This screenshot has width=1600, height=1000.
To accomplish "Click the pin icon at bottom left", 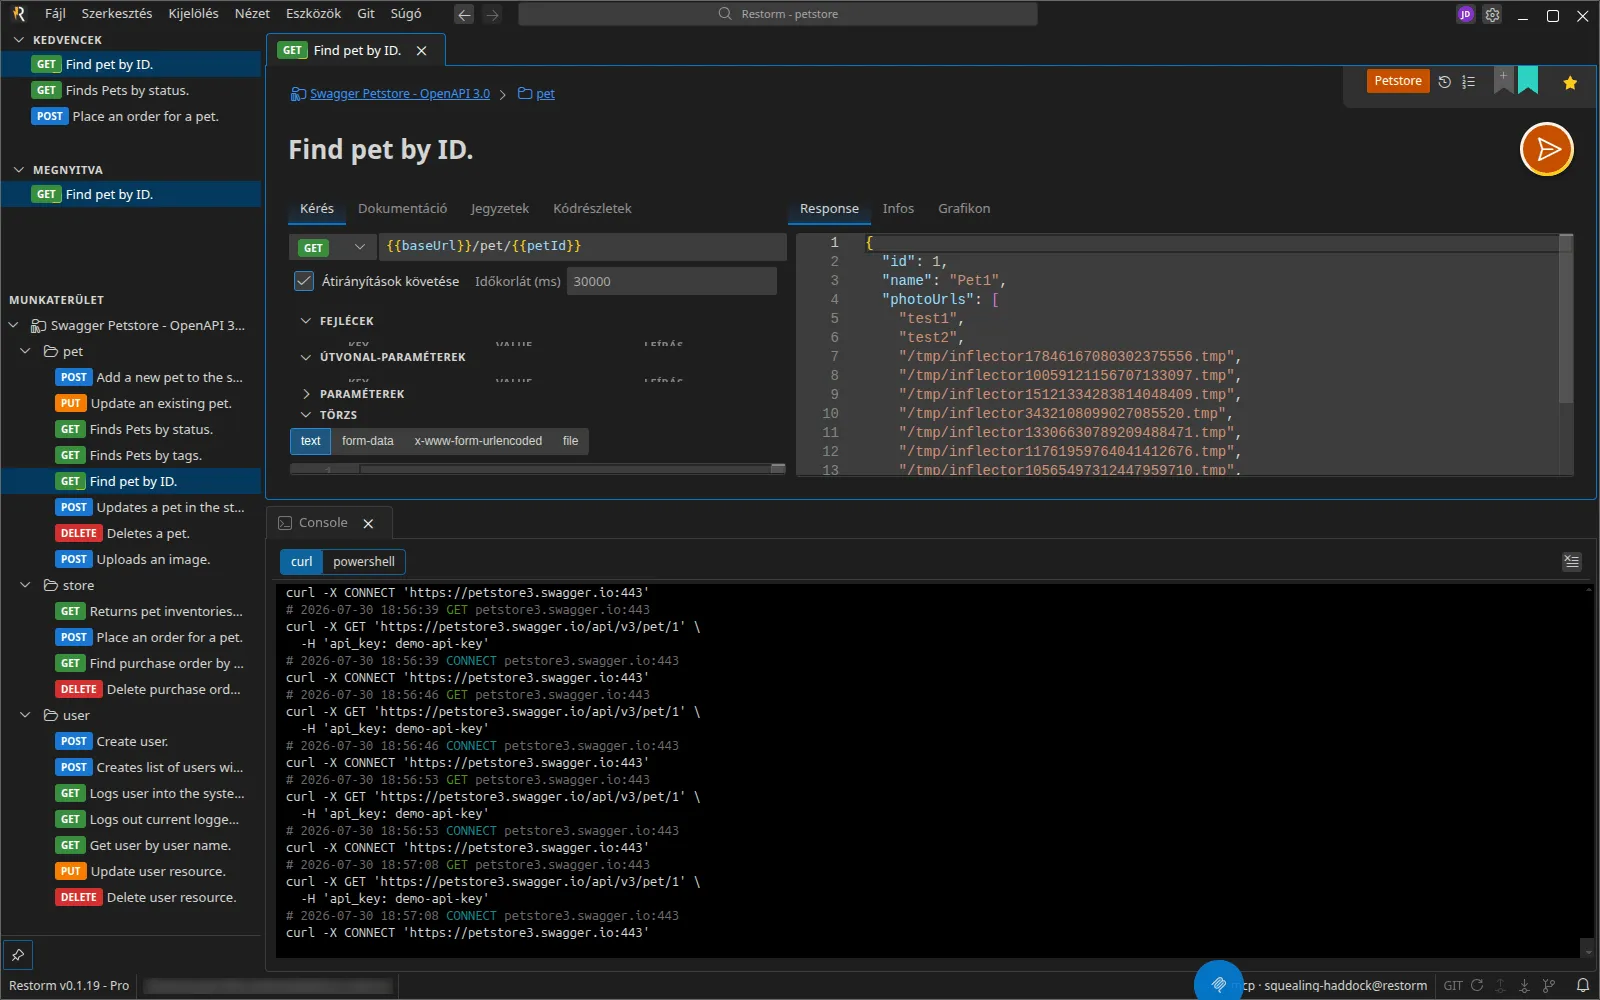I will coord(18,955).
